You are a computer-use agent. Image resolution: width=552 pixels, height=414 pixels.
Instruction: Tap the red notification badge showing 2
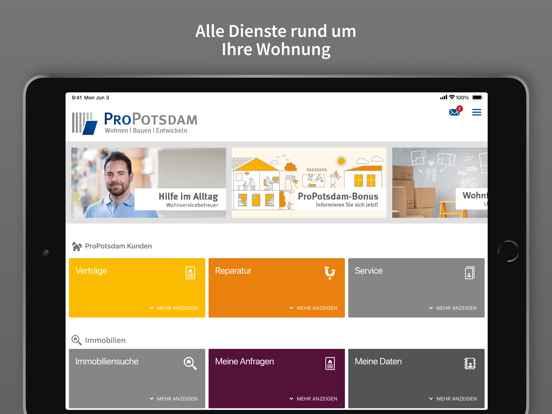[459, 108]
